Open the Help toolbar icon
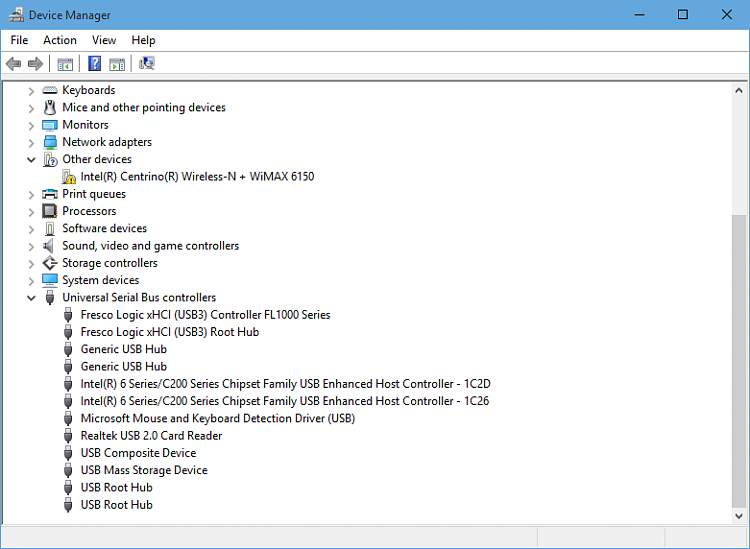 pos(95,63)
